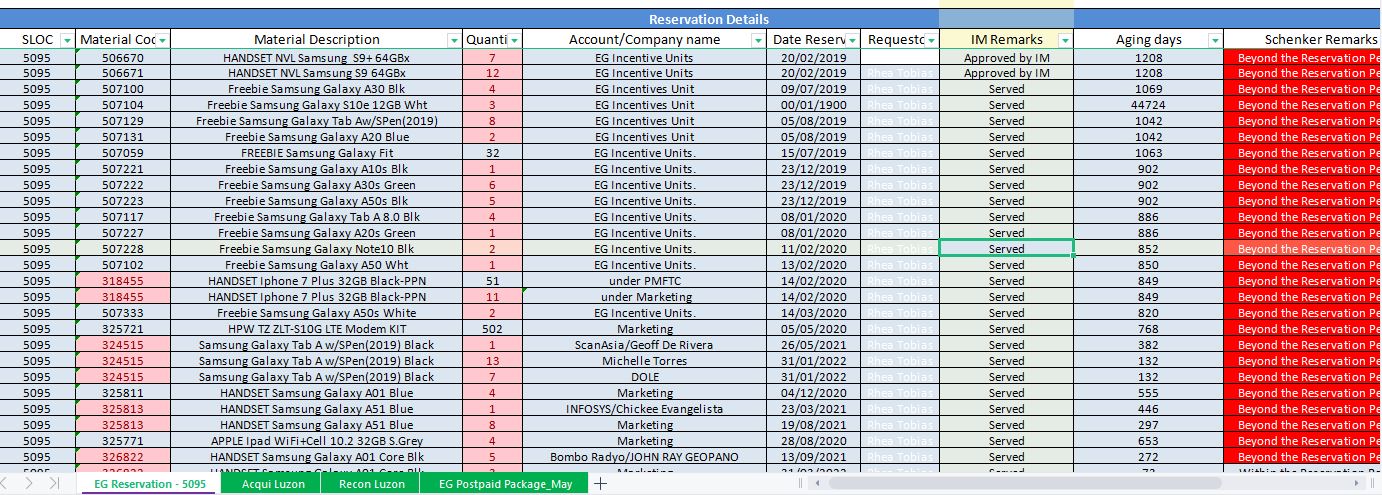Switch to the EG Postpaid Package_May tab
1382x495 pixels.
[x=506, y=484]
